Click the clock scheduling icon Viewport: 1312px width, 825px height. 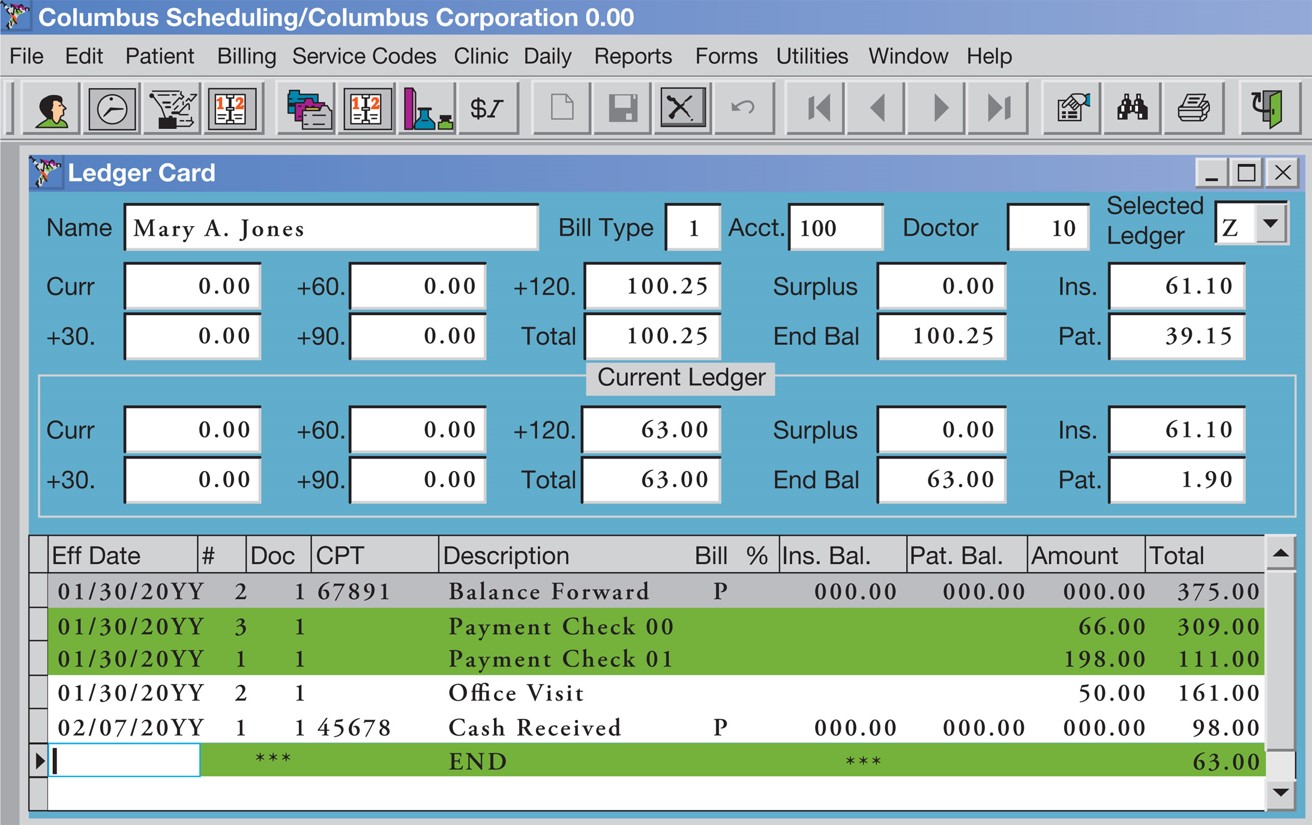[111, 108]
